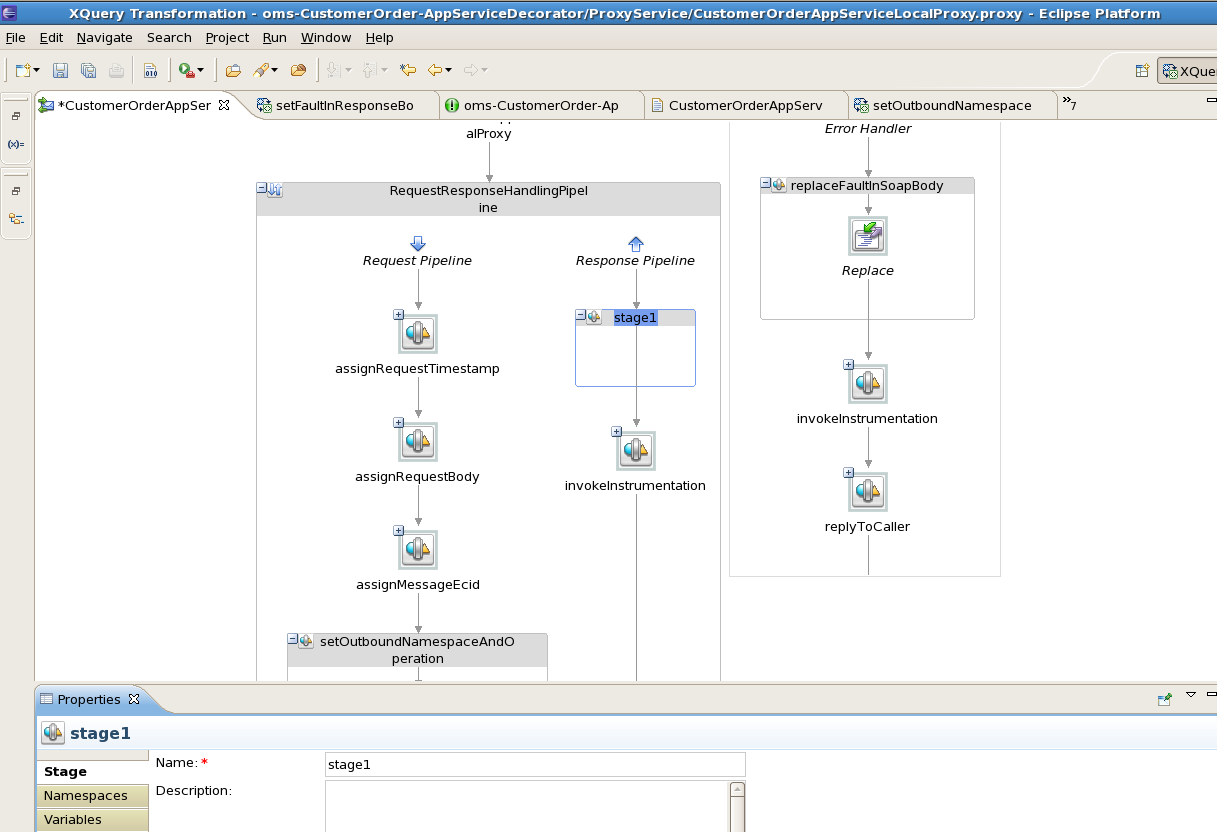Image resolution: width=1217 pixels, height=832 pixels.
Task: Click the Back navigation arrow
Action: click(x=434, y=70)
